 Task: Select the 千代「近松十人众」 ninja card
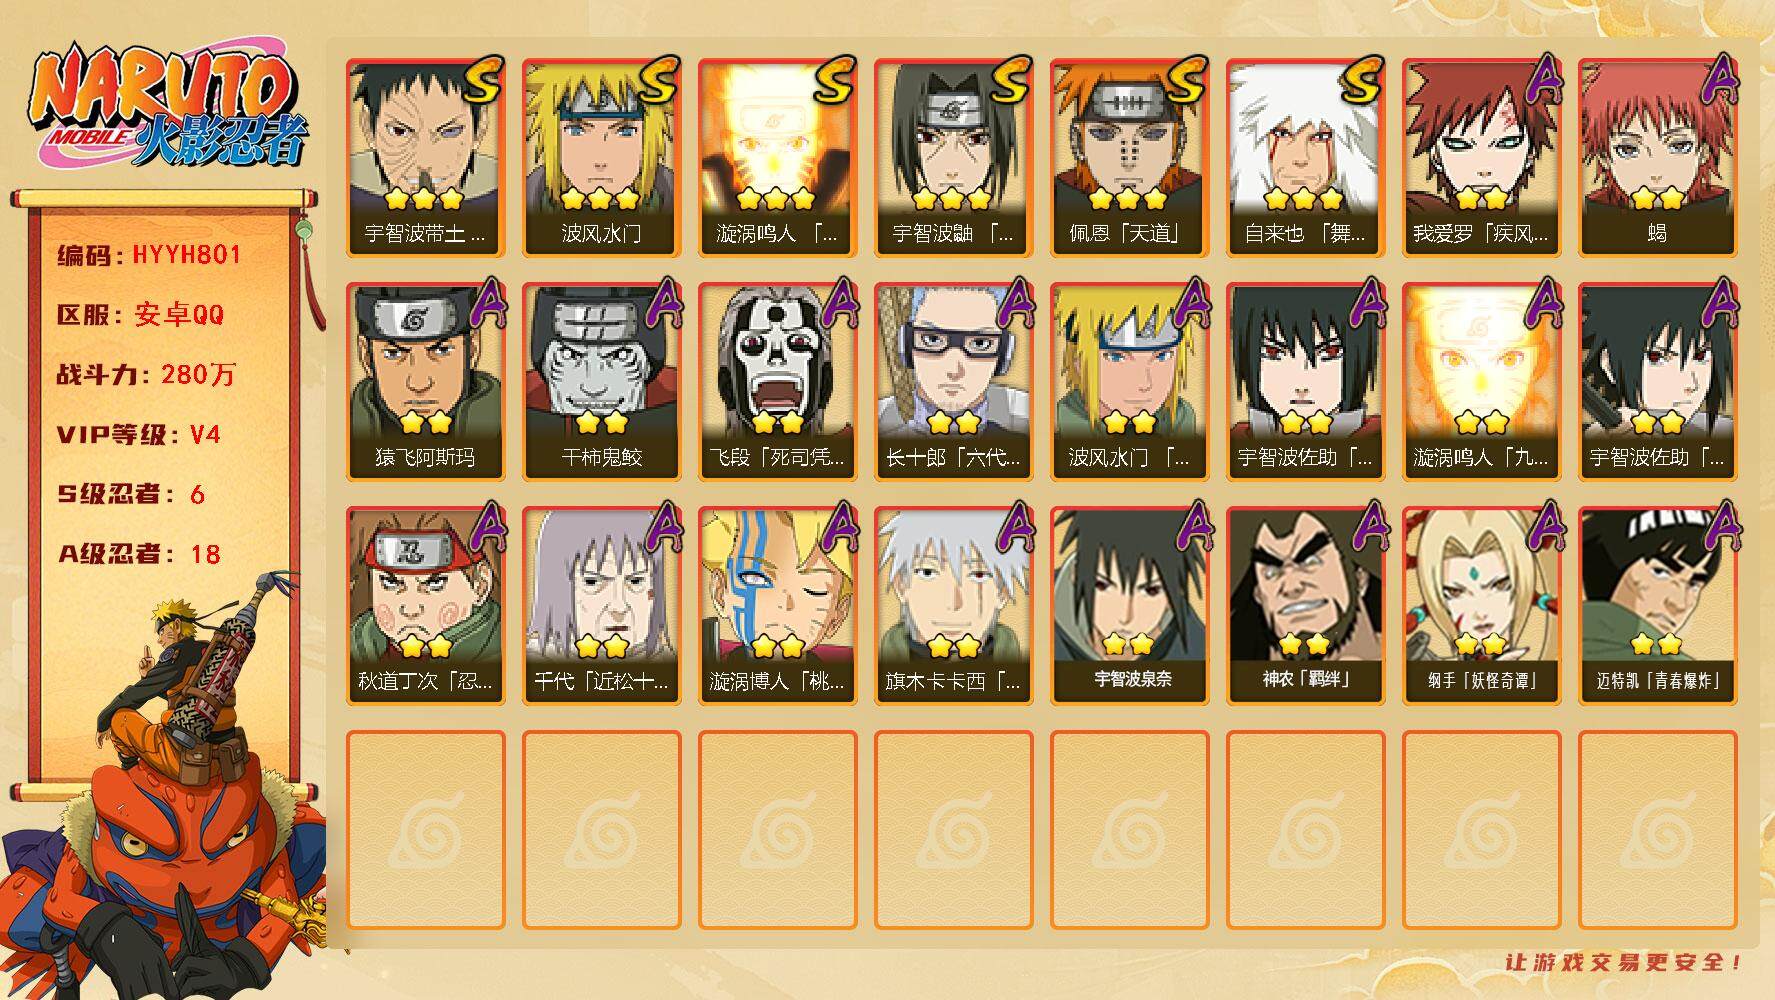(x=601, y=605)
